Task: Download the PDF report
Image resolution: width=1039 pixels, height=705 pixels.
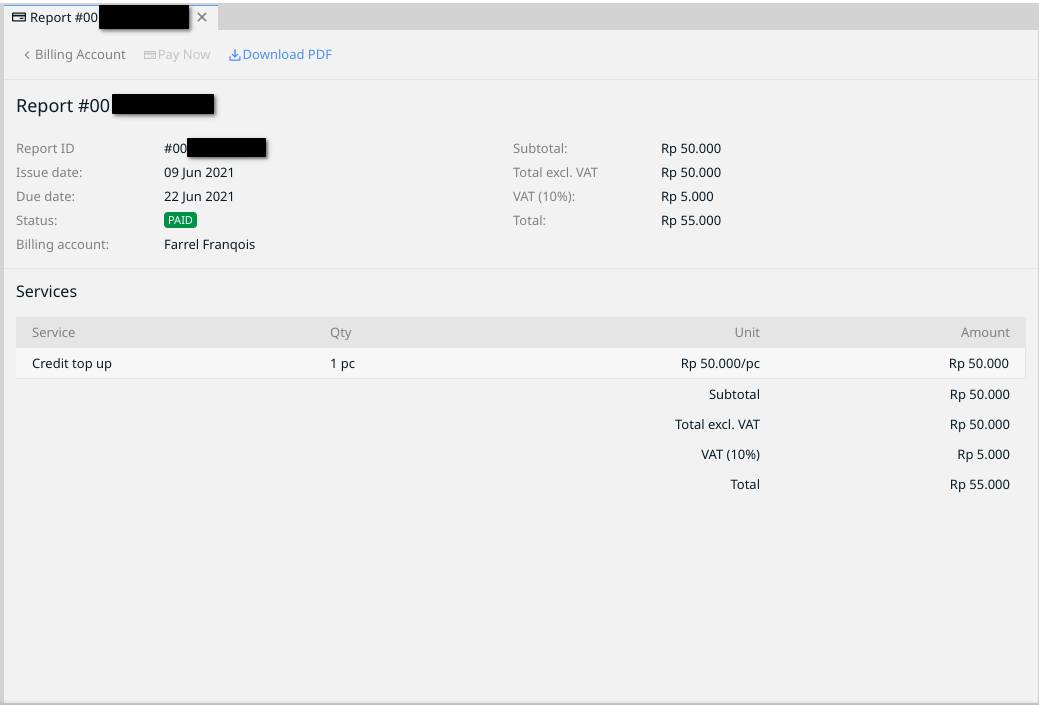Action: point(280,54)
